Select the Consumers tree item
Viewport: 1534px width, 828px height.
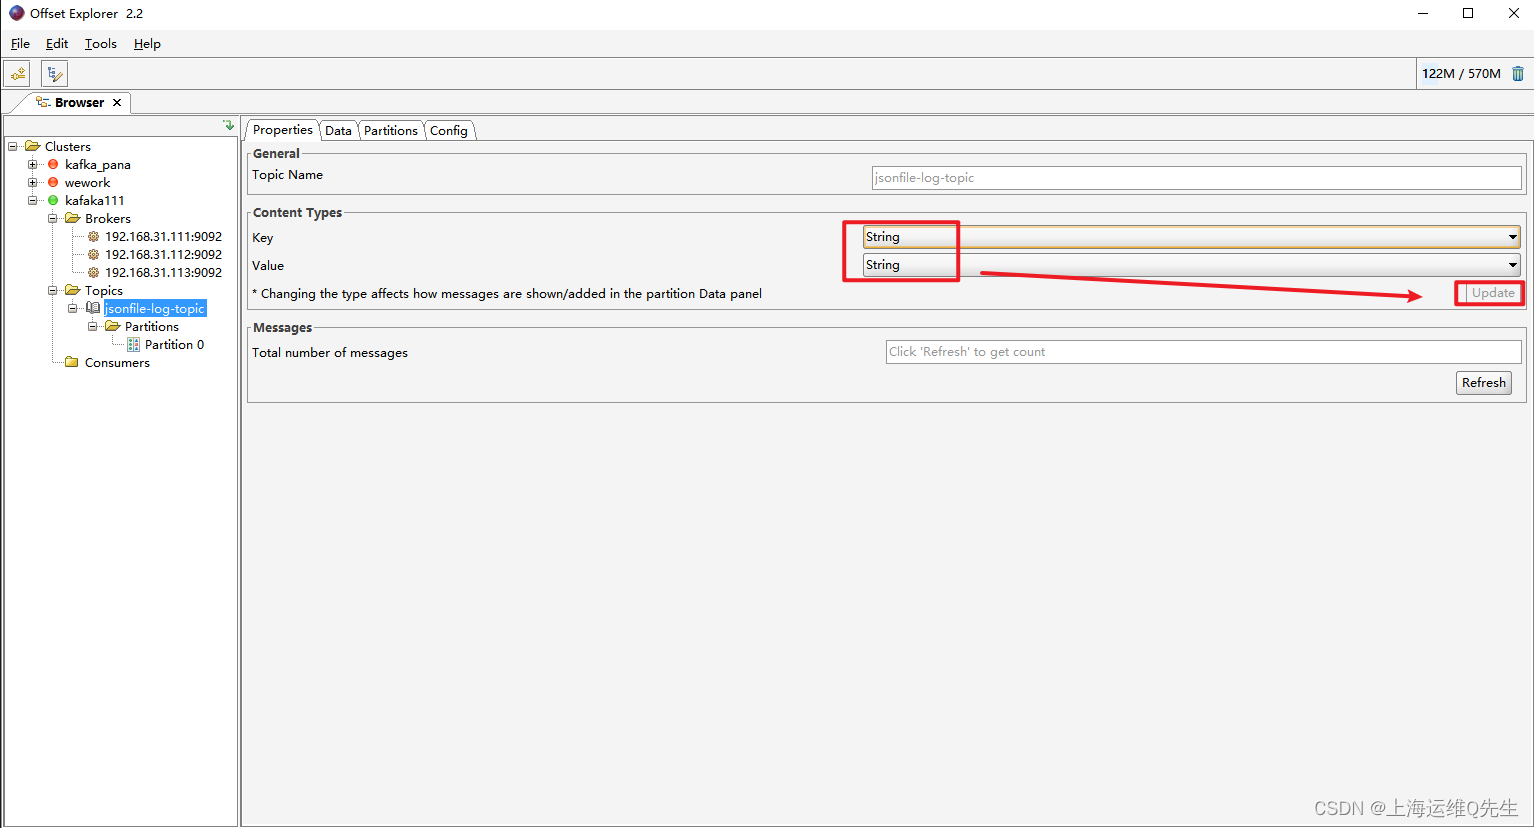pyautogui.click(x=117, y=362)
